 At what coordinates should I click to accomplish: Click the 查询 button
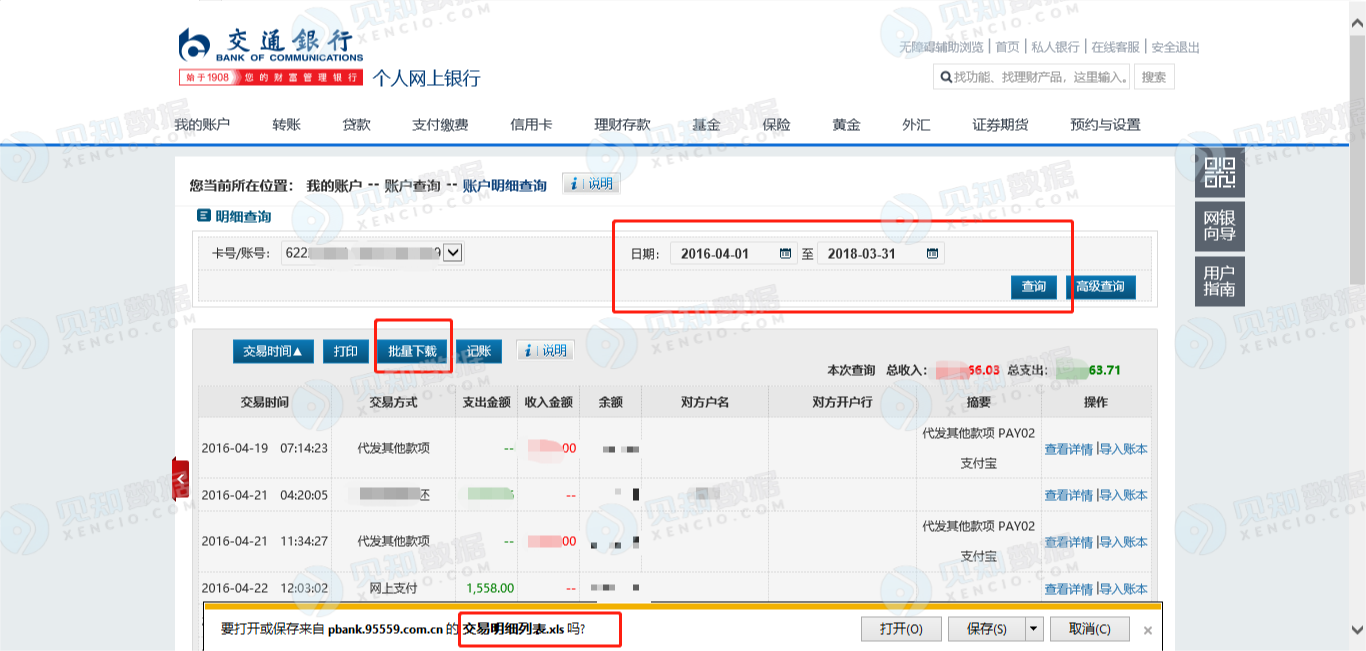pyautogui.click(x=1034, y=287)
